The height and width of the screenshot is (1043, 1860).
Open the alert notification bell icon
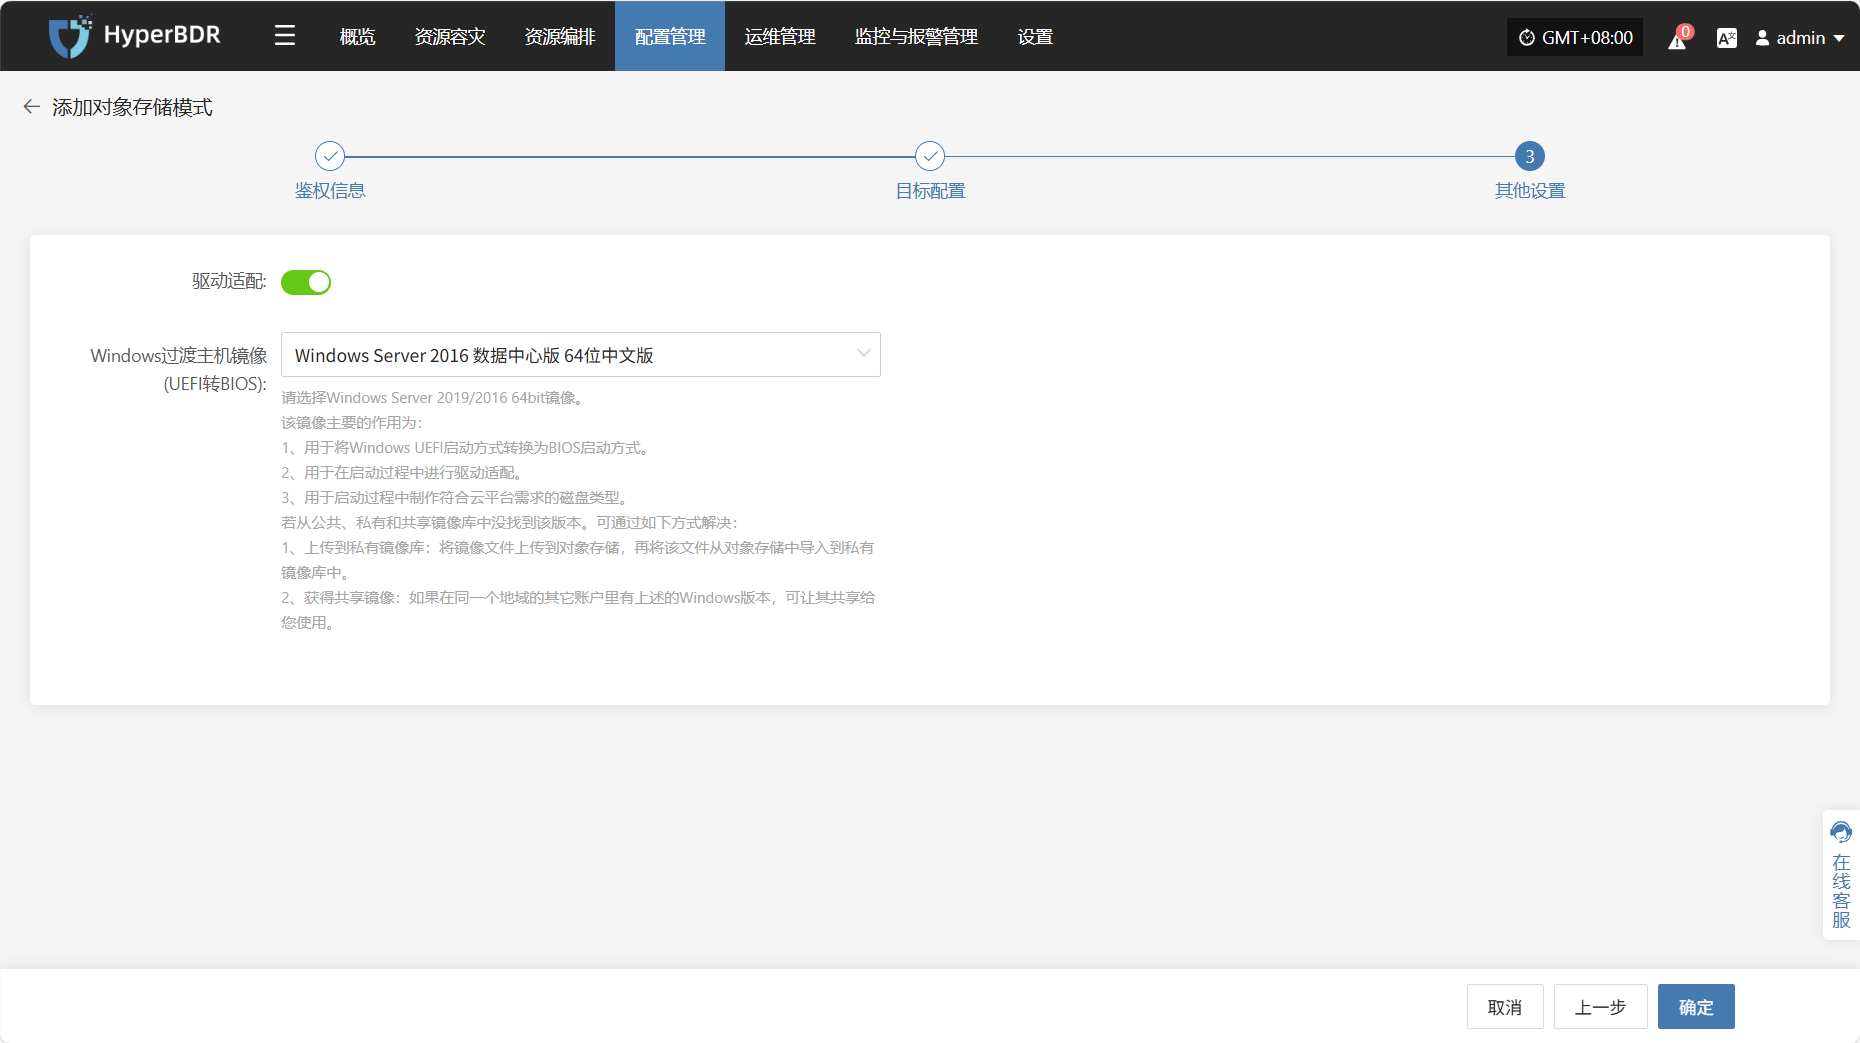(1678, 38)
